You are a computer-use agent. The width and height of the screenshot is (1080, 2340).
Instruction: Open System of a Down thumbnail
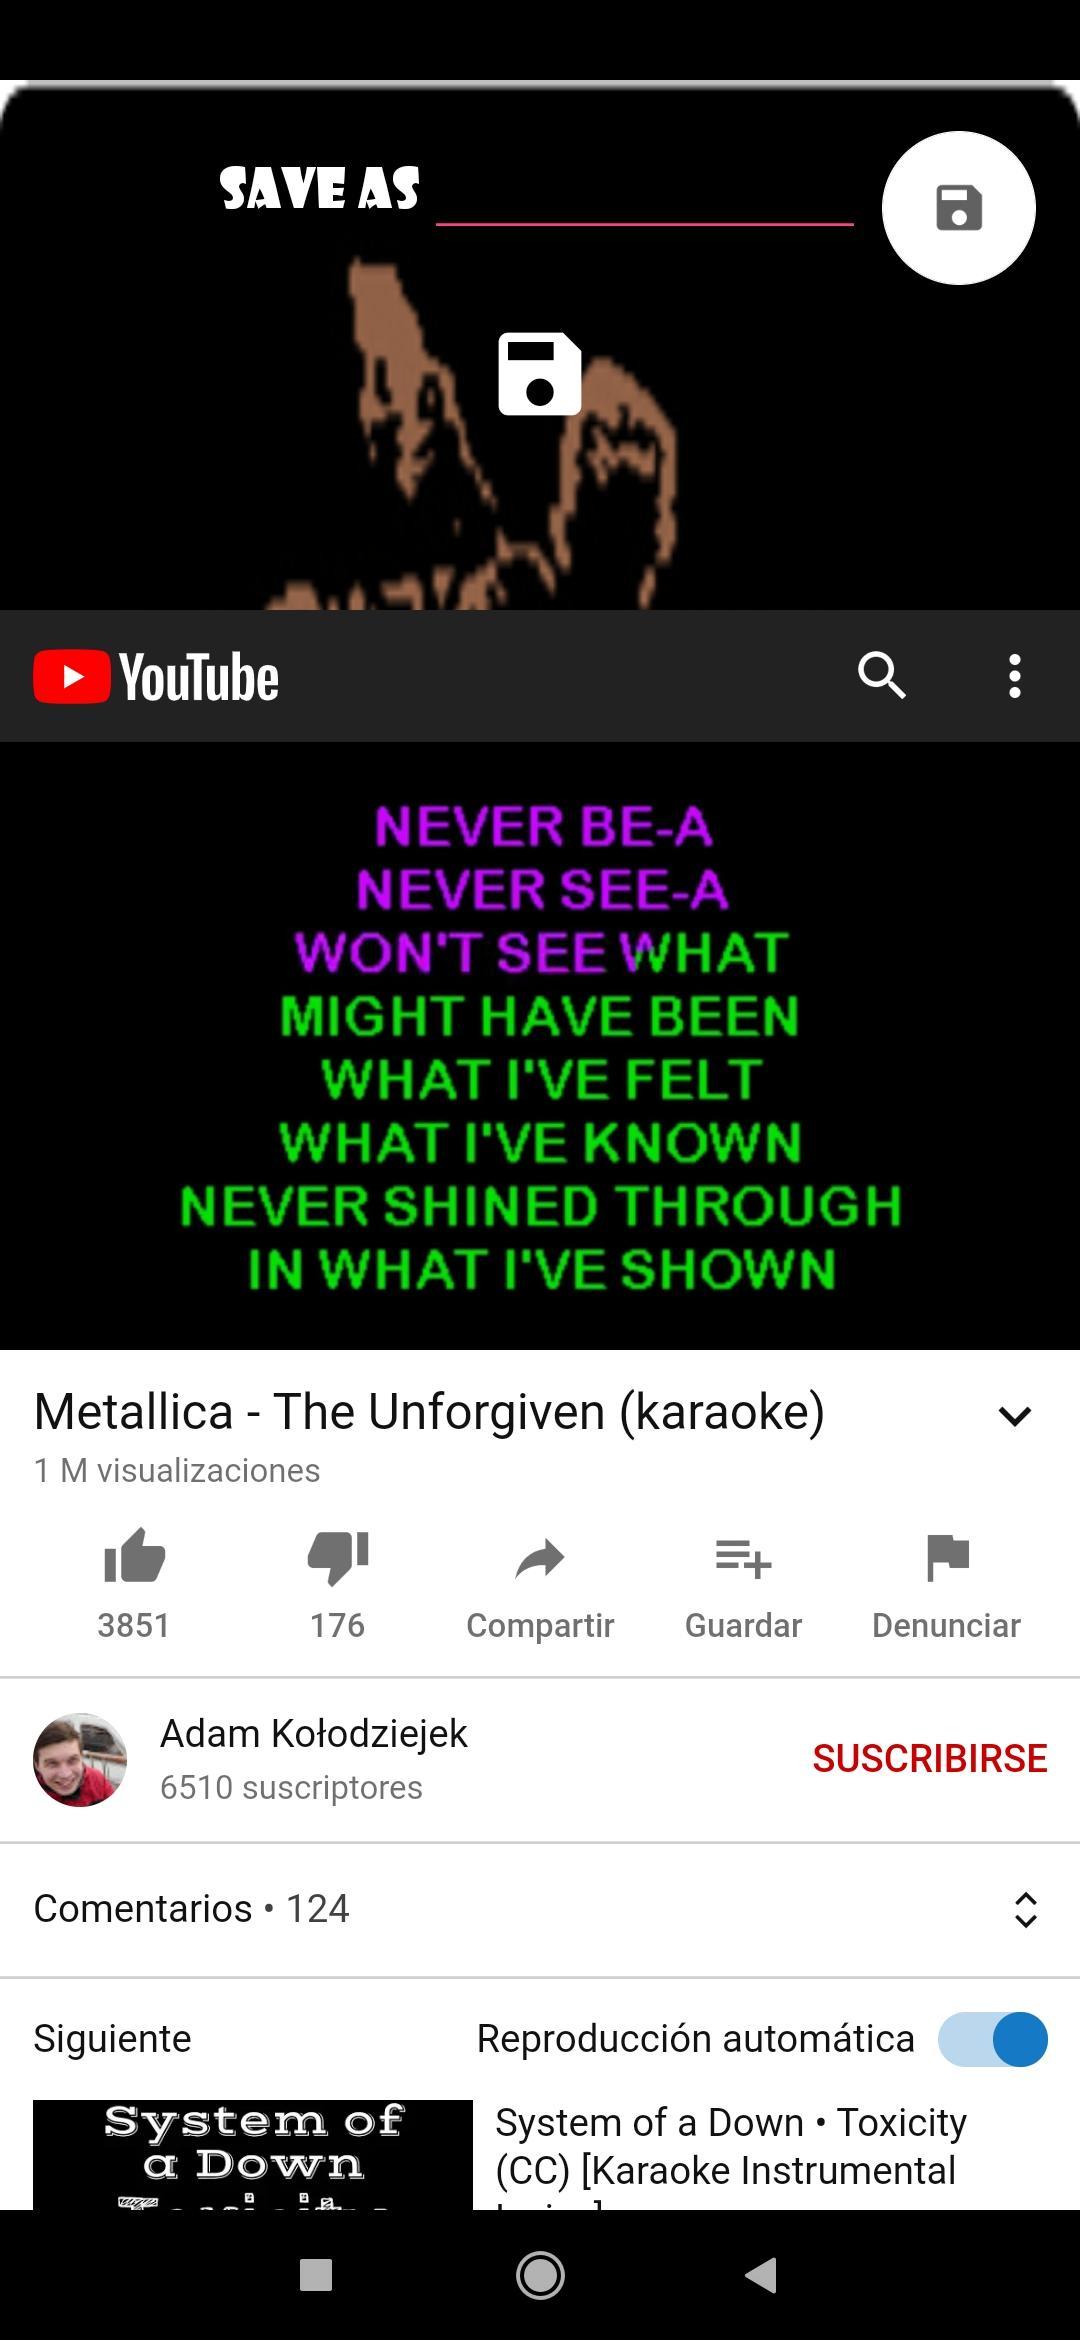pyautogui.click(x=253, y=2154)
